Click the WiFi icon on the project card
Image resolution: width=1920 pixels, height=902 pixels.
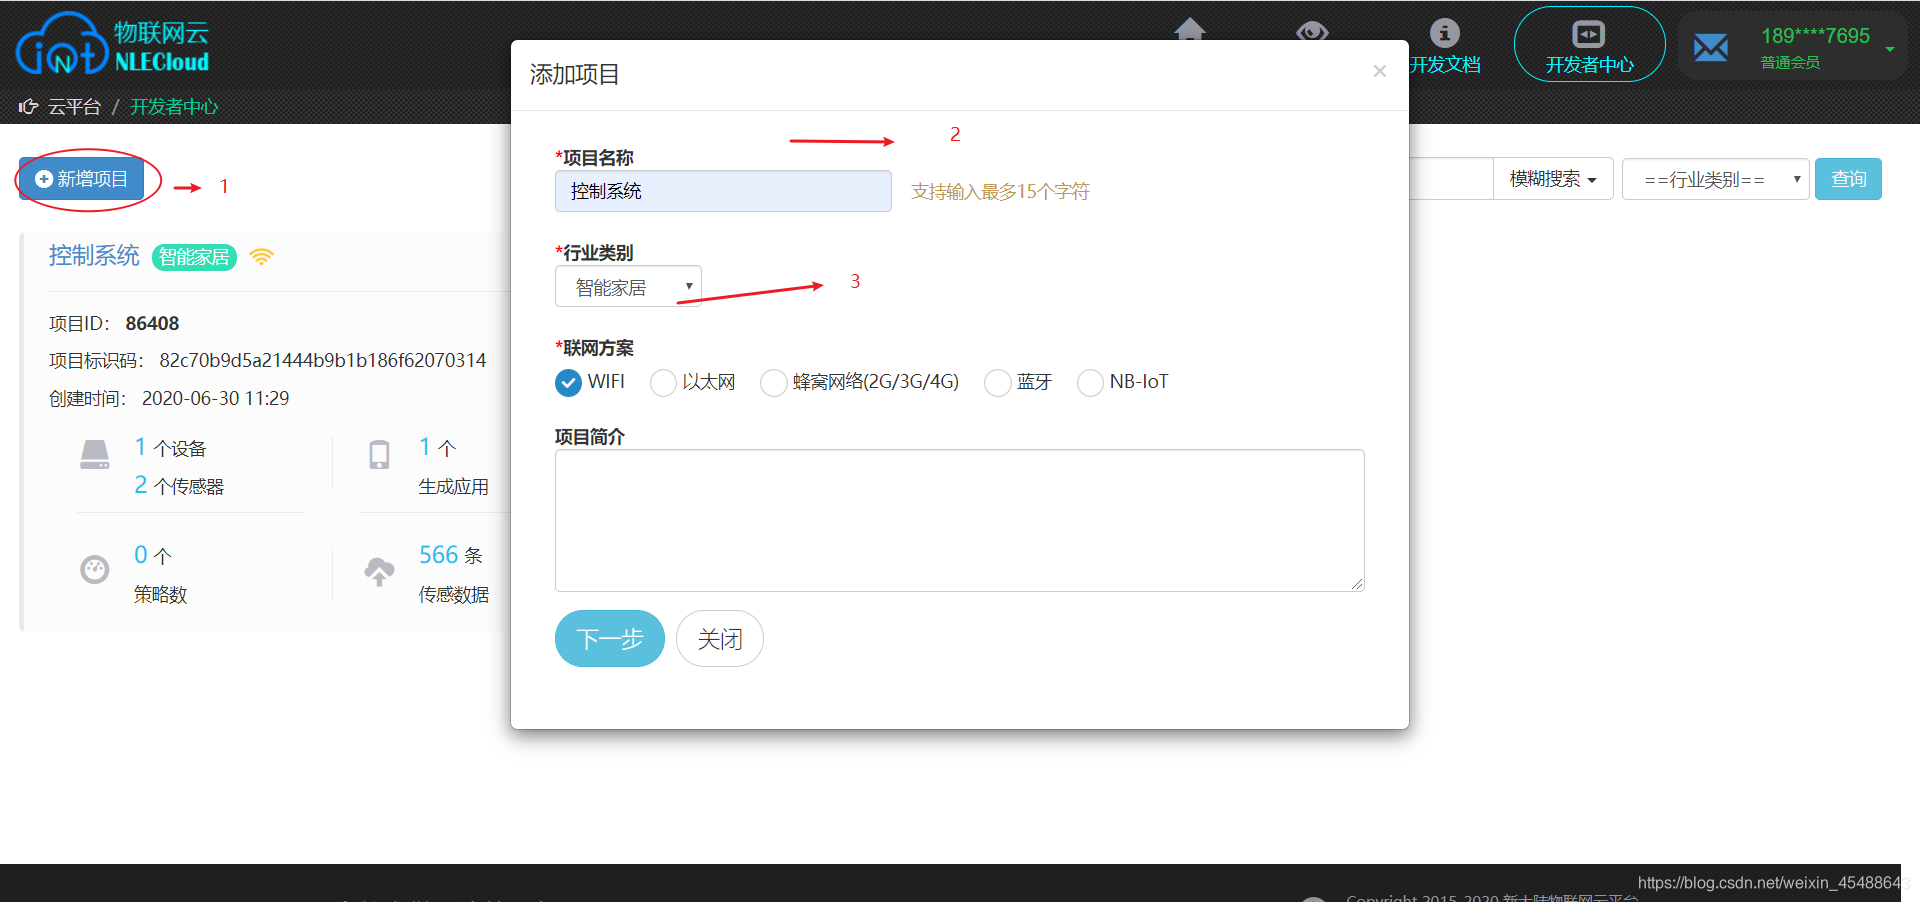coord(261,257)
